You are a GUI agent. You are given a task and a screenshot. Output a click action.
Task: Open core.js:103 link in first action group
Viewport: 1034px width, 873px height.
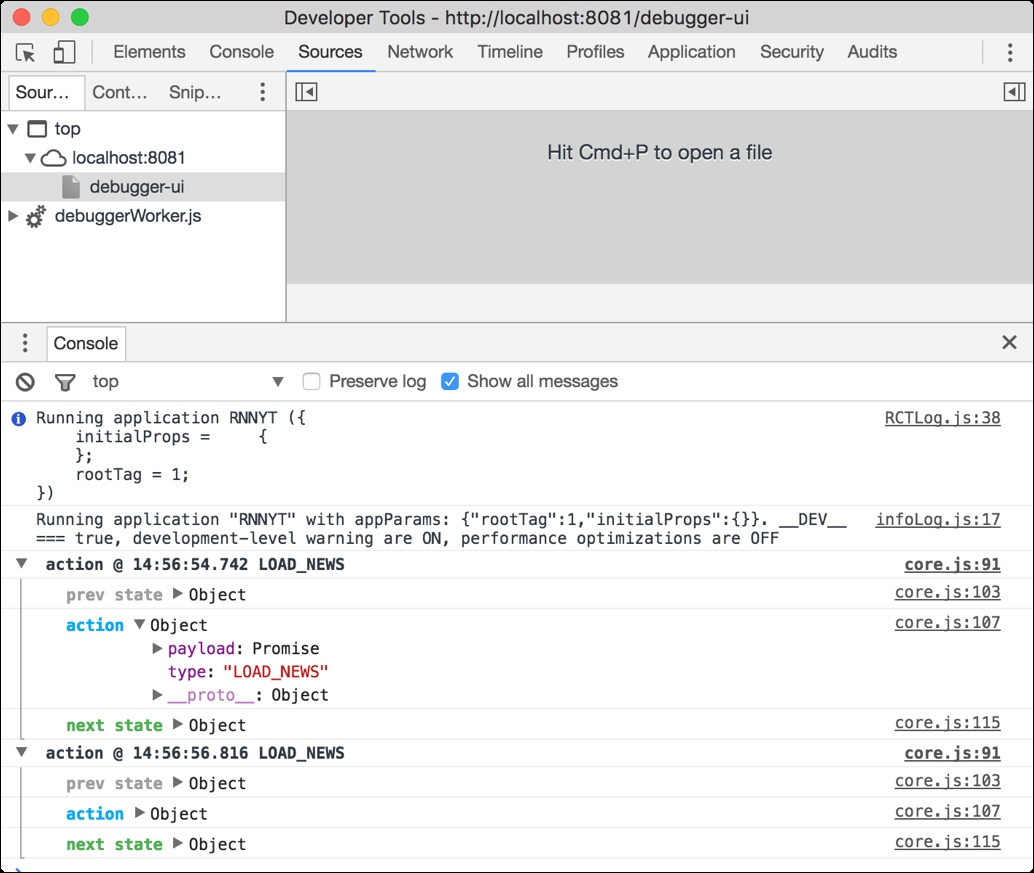[948, 592]
